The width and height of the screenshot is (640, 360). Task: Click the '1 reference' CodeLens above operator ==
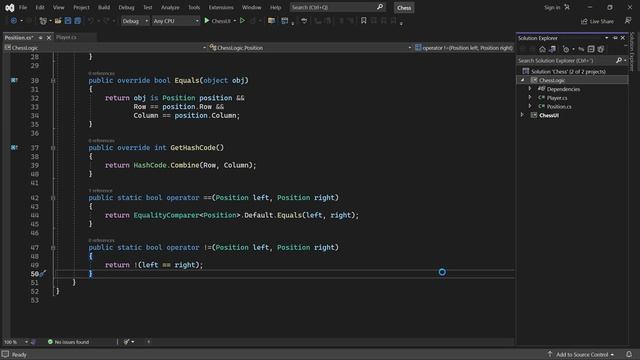[x=100, y=191]
